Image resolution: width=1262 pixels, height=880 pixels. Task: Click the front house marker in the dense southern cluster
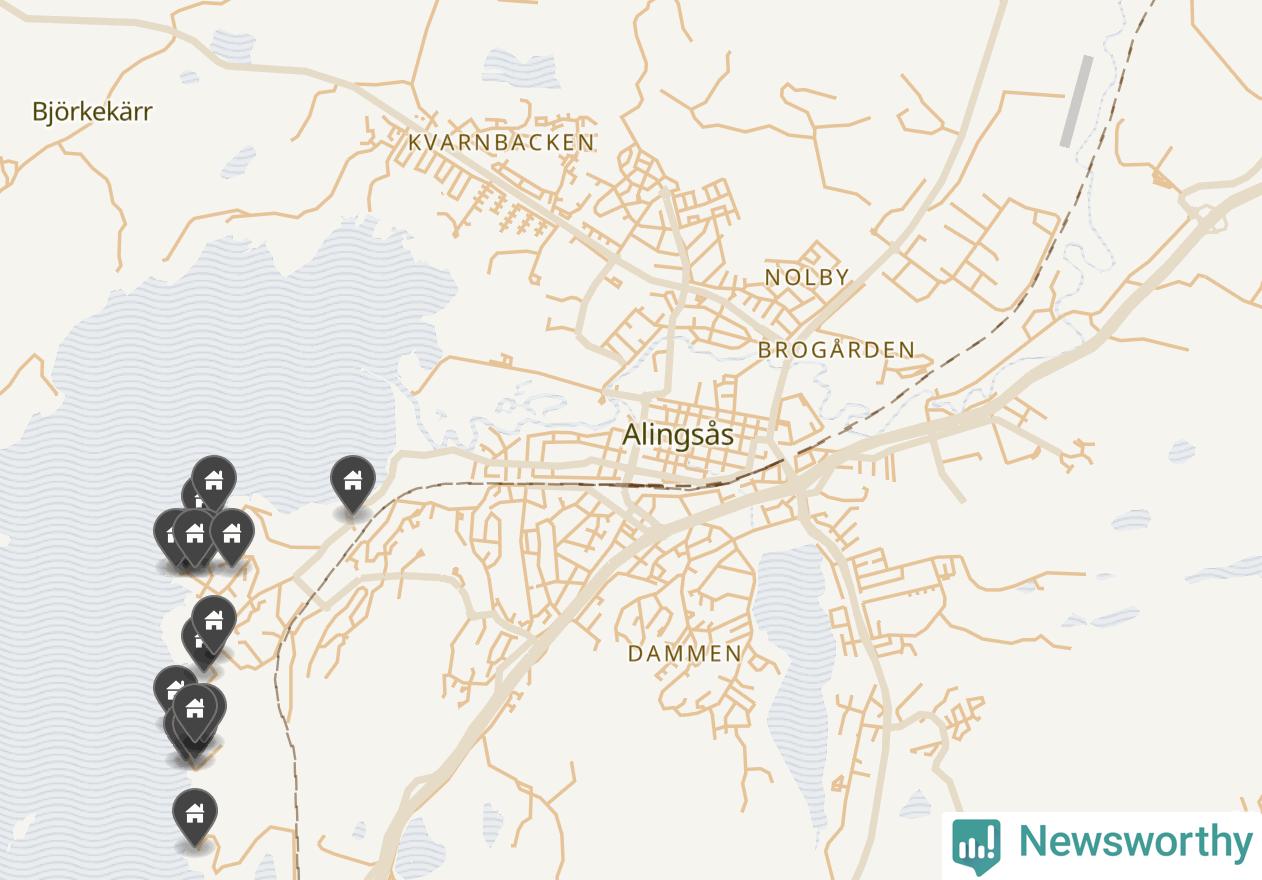pos(195,711)
